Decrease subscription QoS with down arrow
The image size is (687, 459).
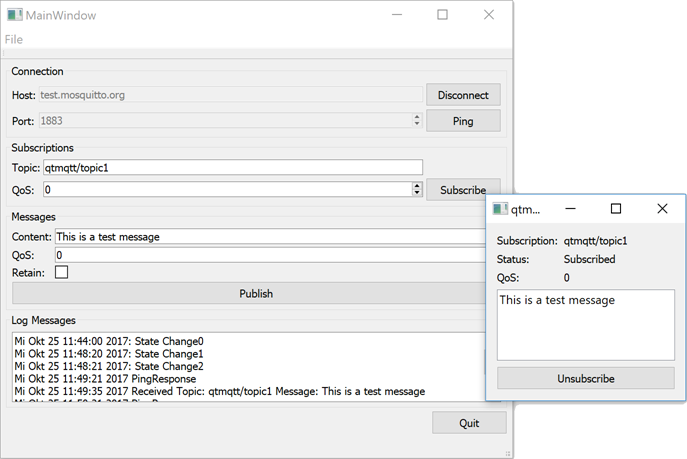417,193
